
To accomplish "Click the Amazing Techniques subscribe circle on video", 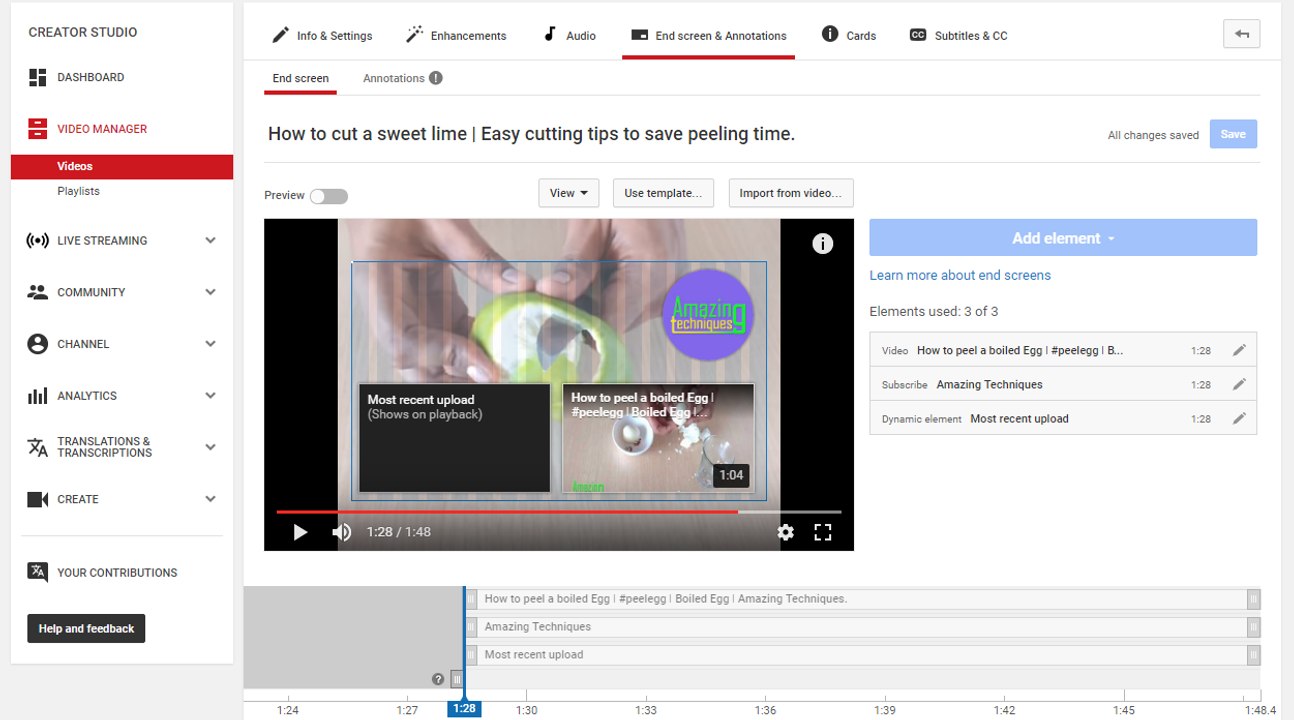I will click(708, 315).
